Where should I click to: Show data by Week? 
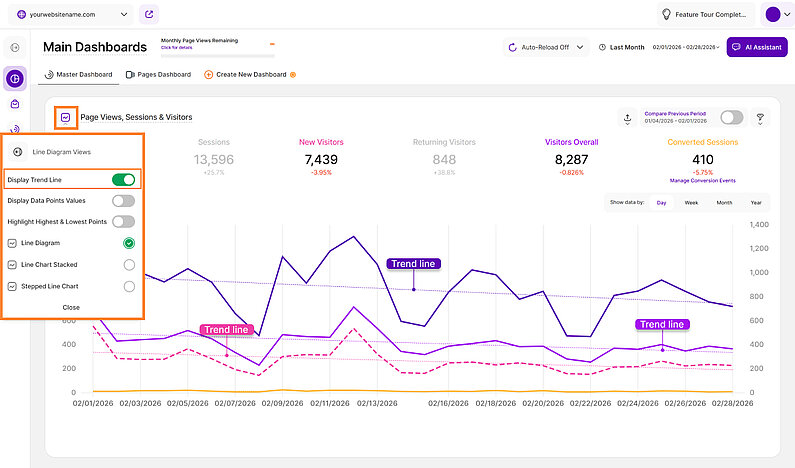[x=691, y=202]
